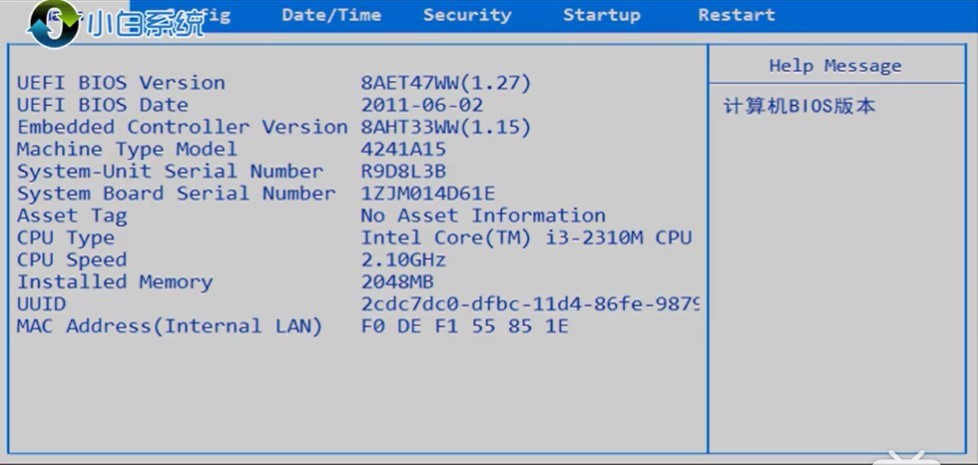Switch to the Date/Time tab

pyautogui.click(x=331, y=15)
